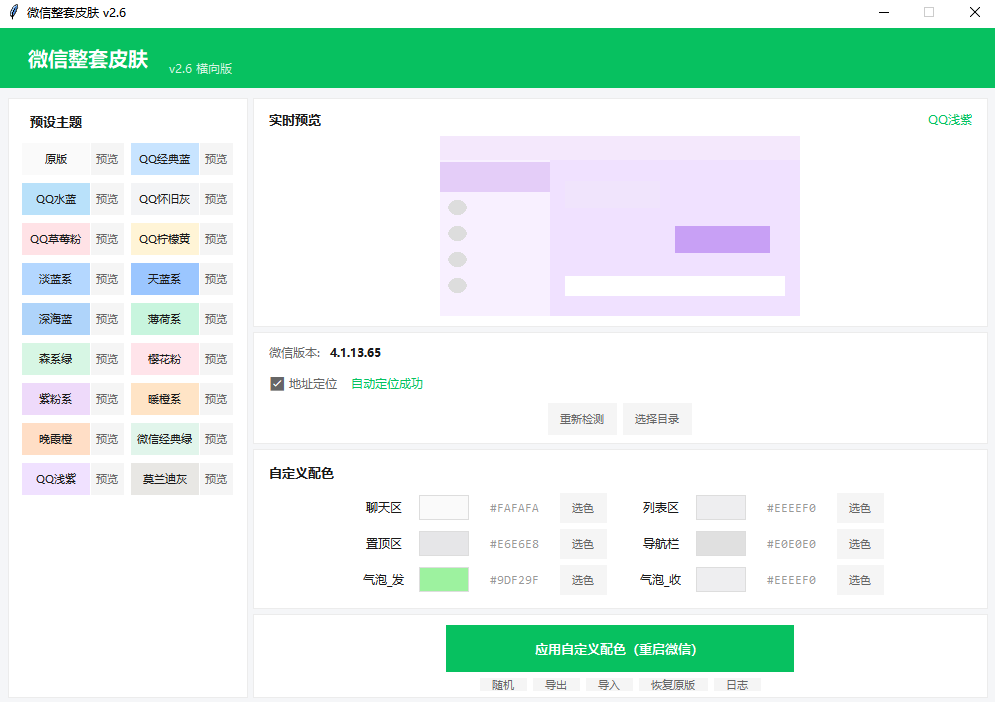
Task: Pick a color for 导航栏 via 选色
Action: coord(860,545)
